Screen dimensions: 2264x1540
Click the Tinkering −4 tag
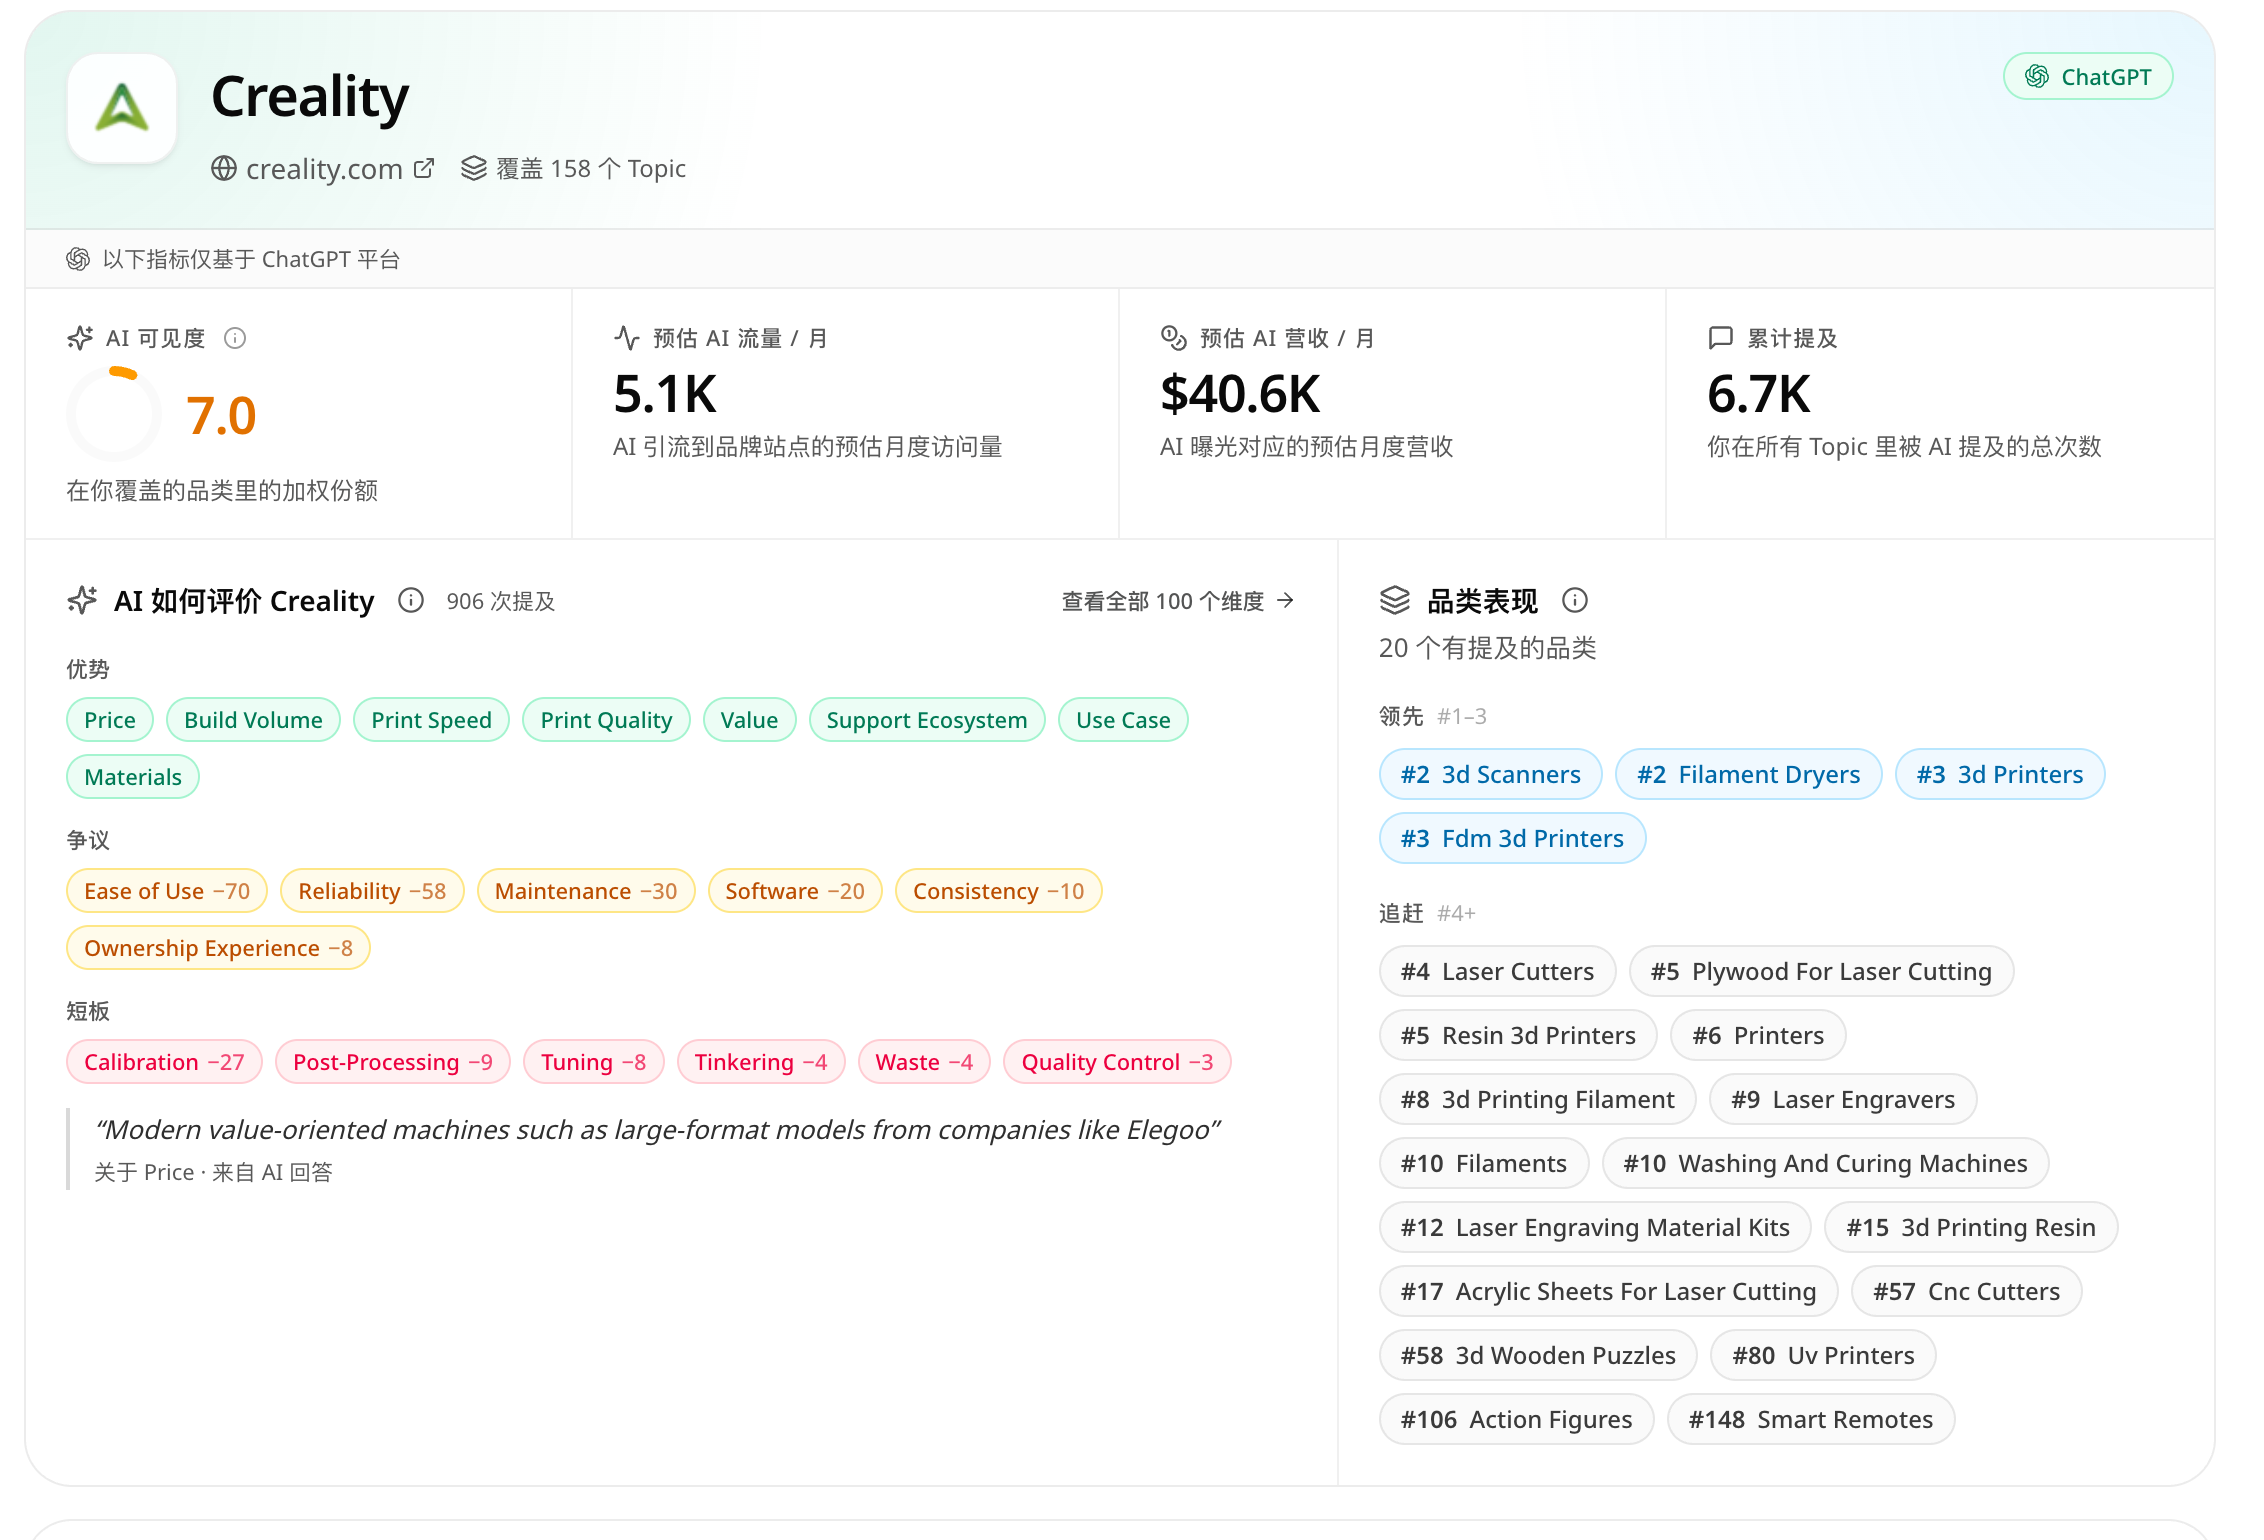761,1062
